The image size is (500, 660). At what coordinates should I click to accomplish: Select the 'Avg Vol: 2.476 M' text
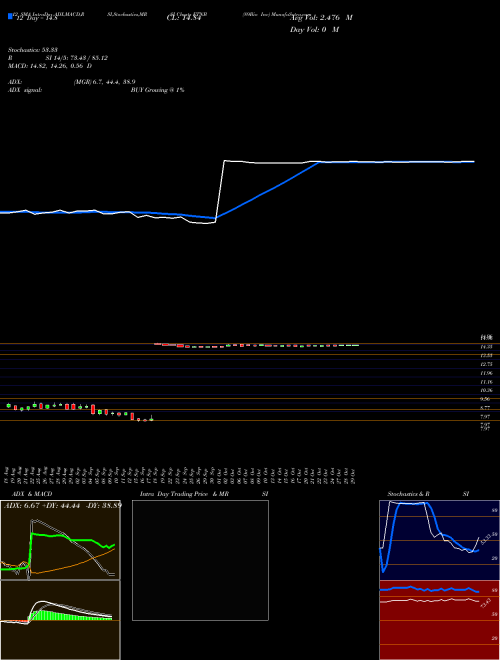pyautogui.click(x=321, y=18)
